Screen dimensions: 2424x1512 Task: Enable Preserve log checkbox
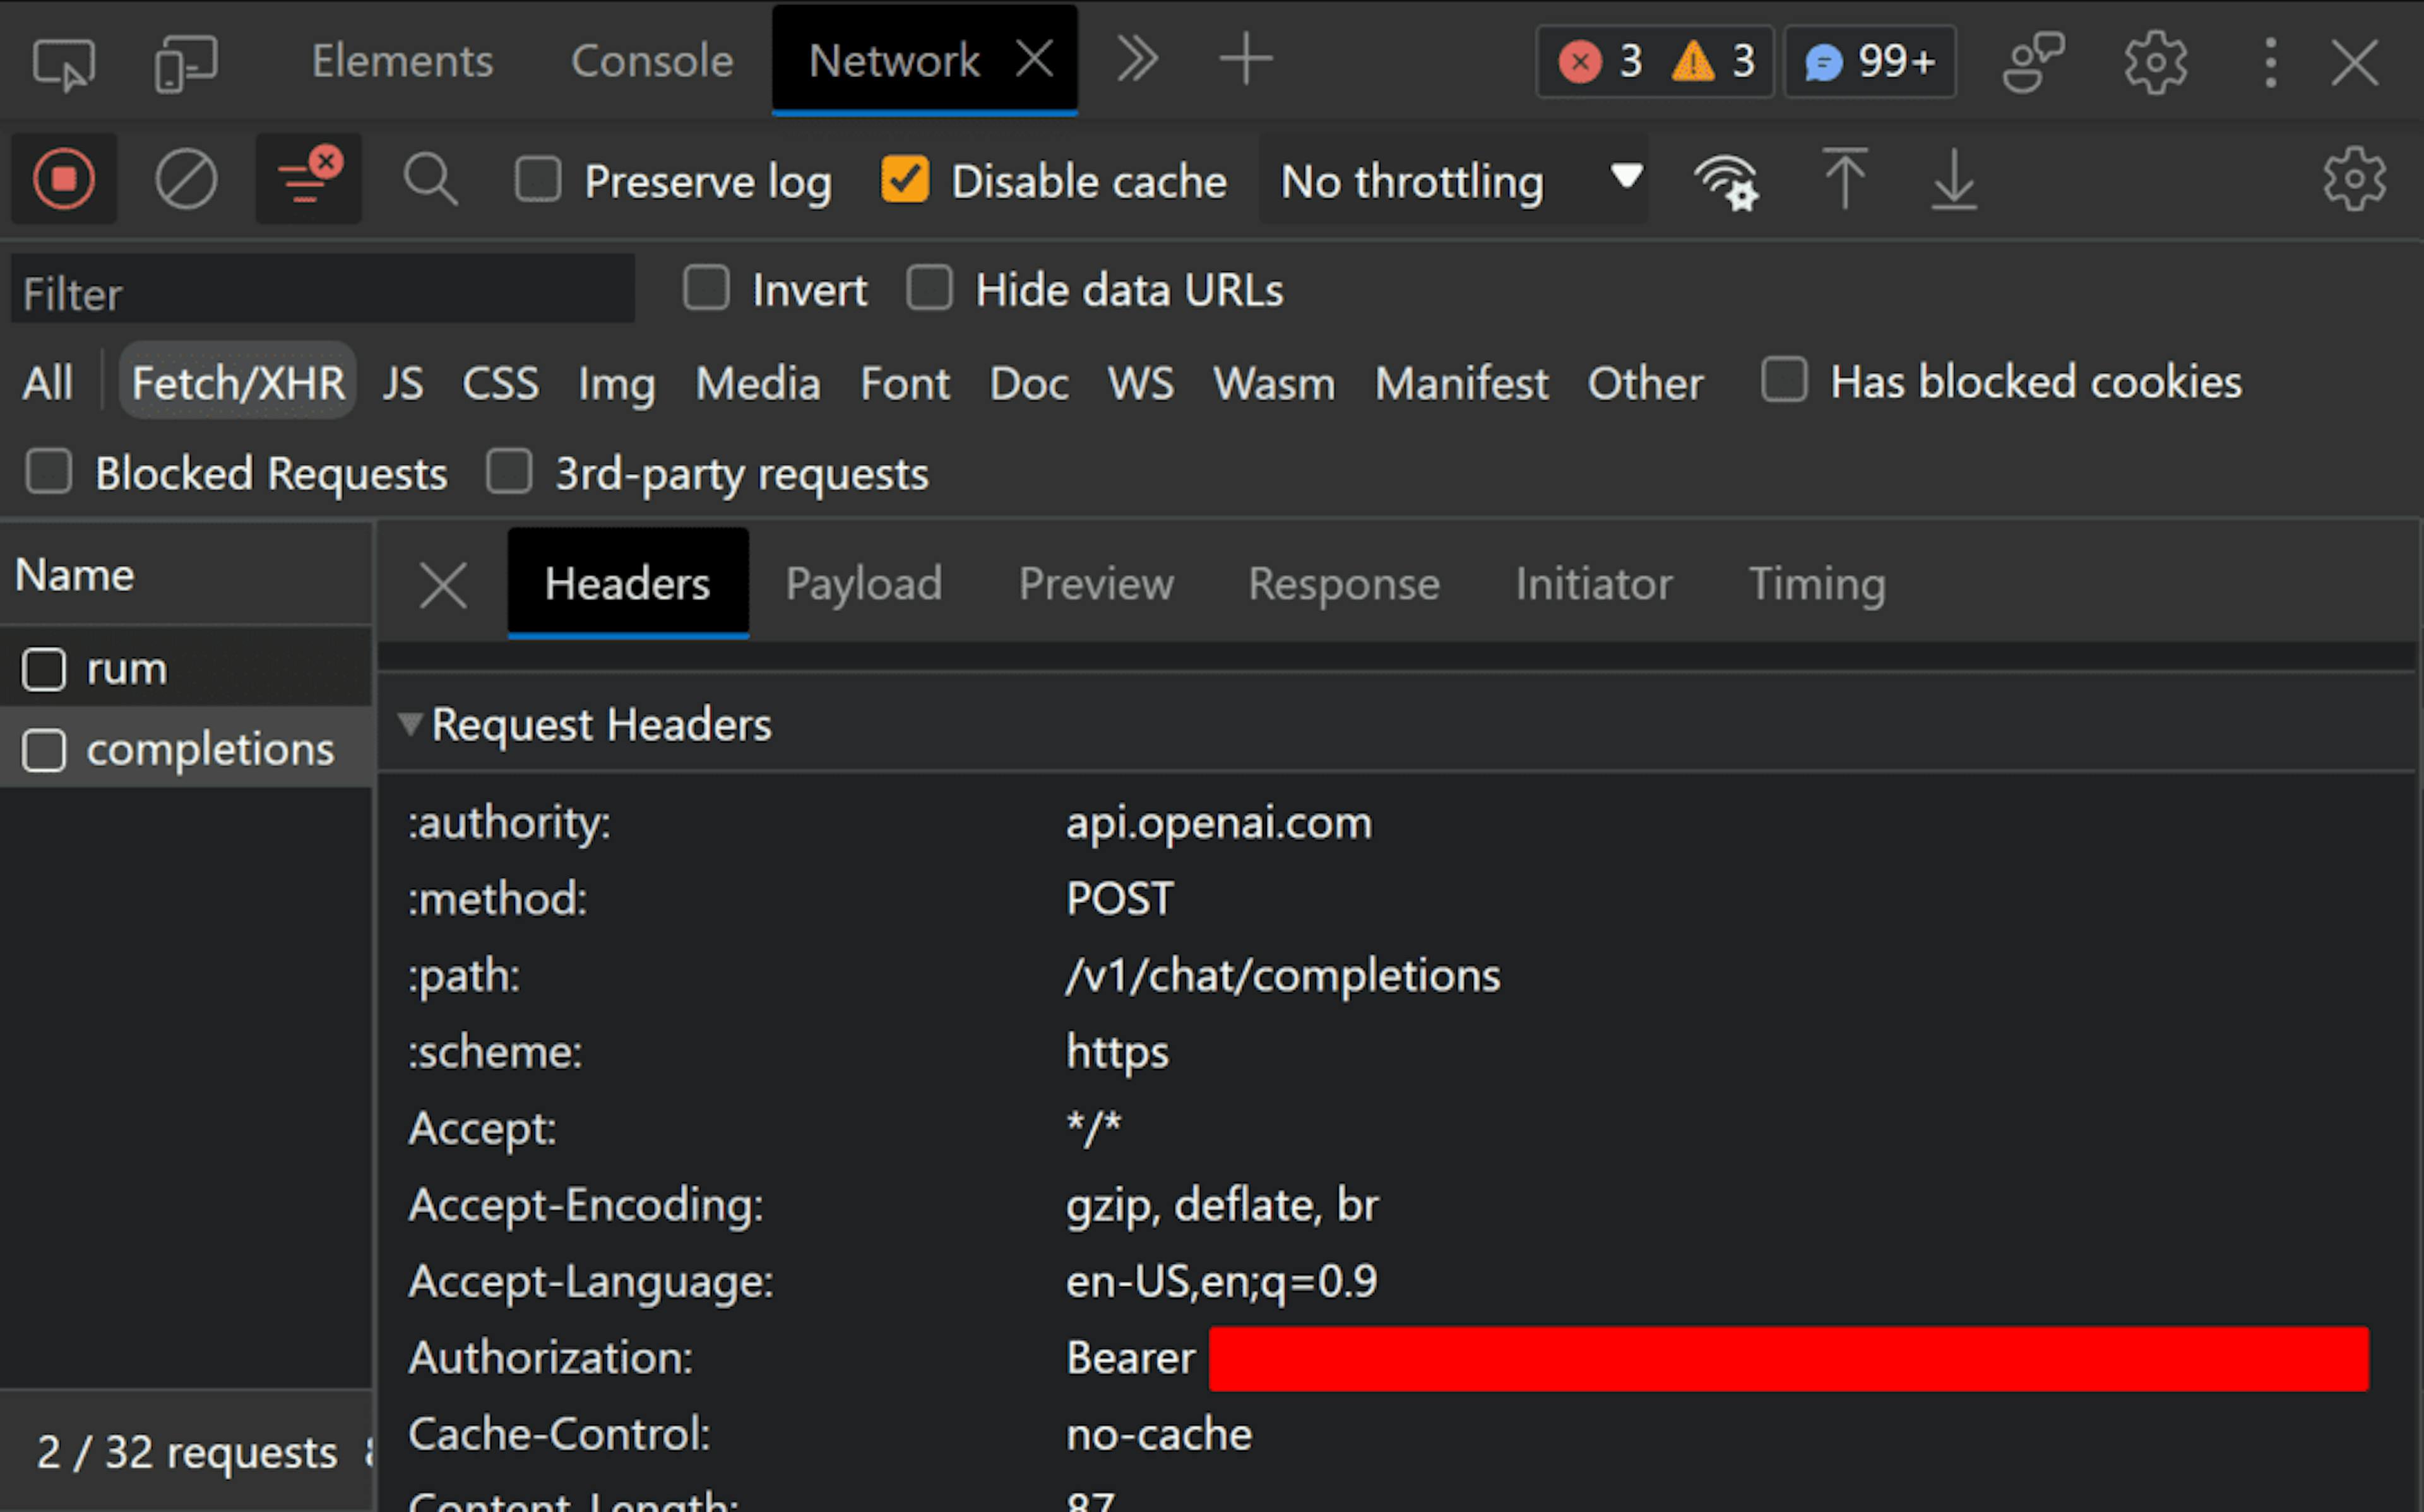[x=538, y=180]
